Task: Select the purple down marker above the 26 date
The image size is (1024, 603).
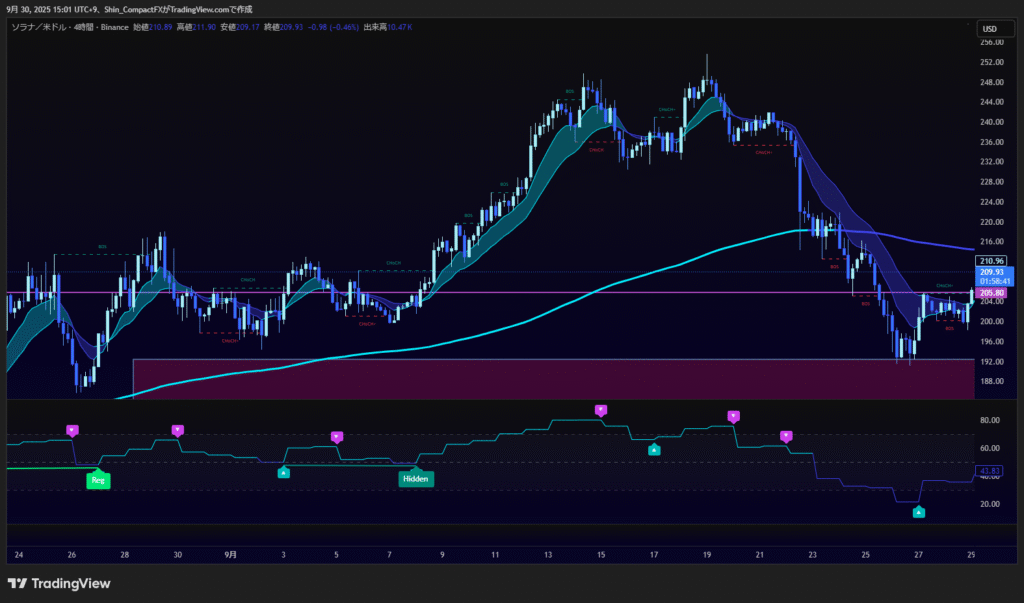Action: (x=72, y=430)
